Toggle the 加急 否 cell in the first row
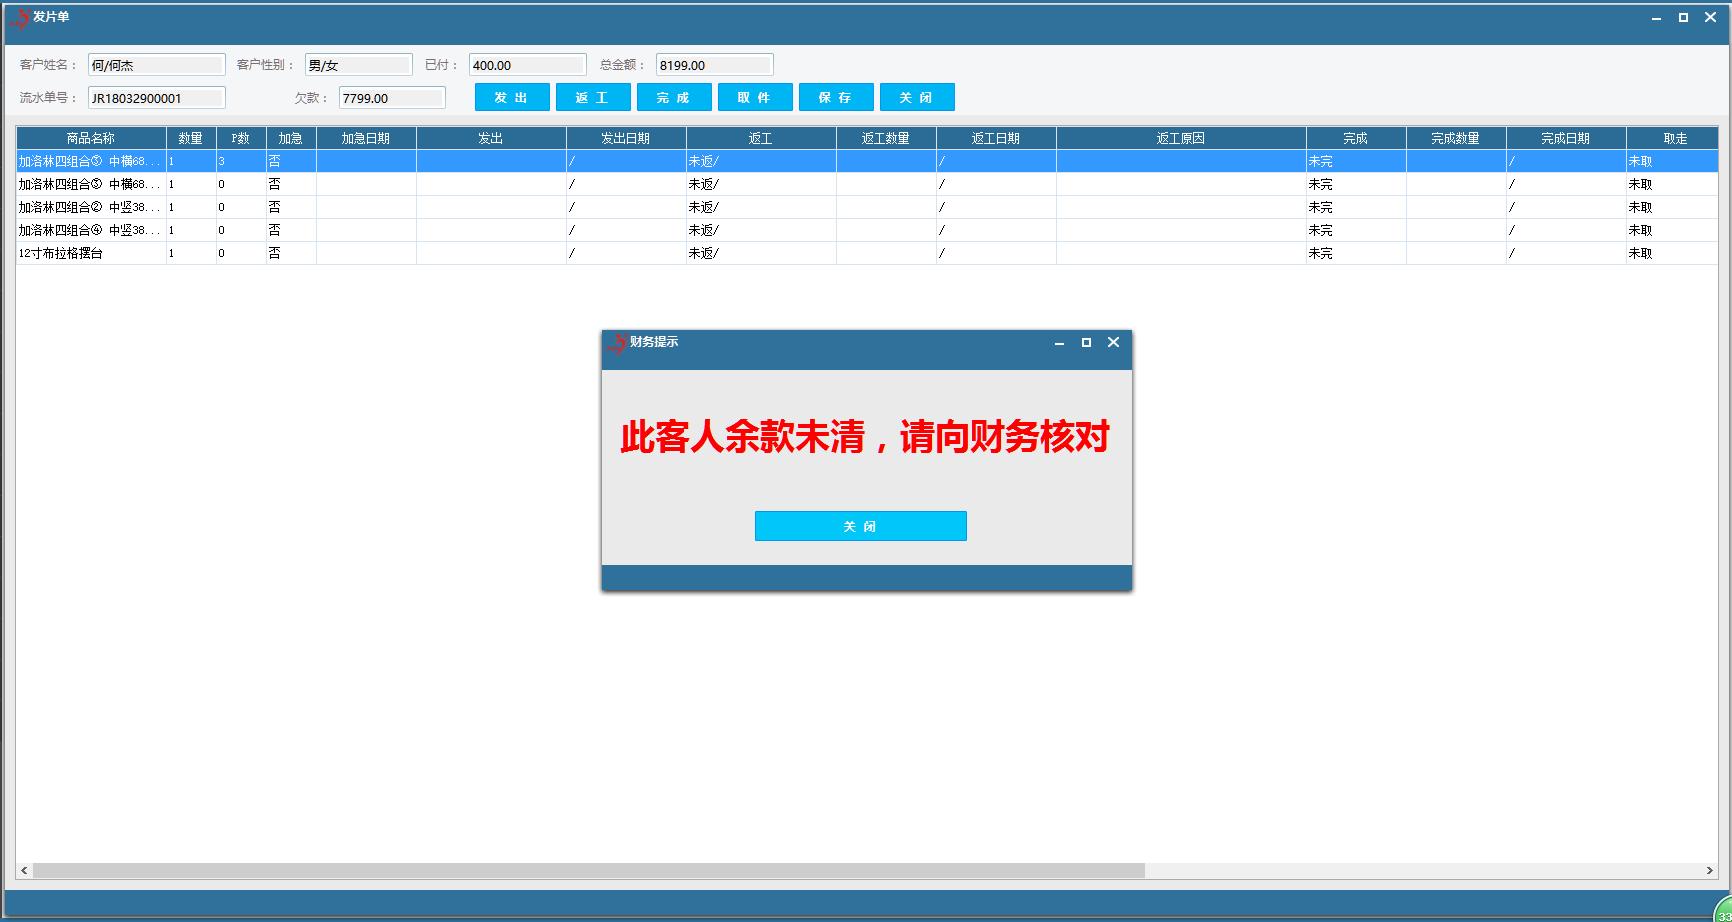This screenshot has width=1732, height=922. click(x=290, y=161)
